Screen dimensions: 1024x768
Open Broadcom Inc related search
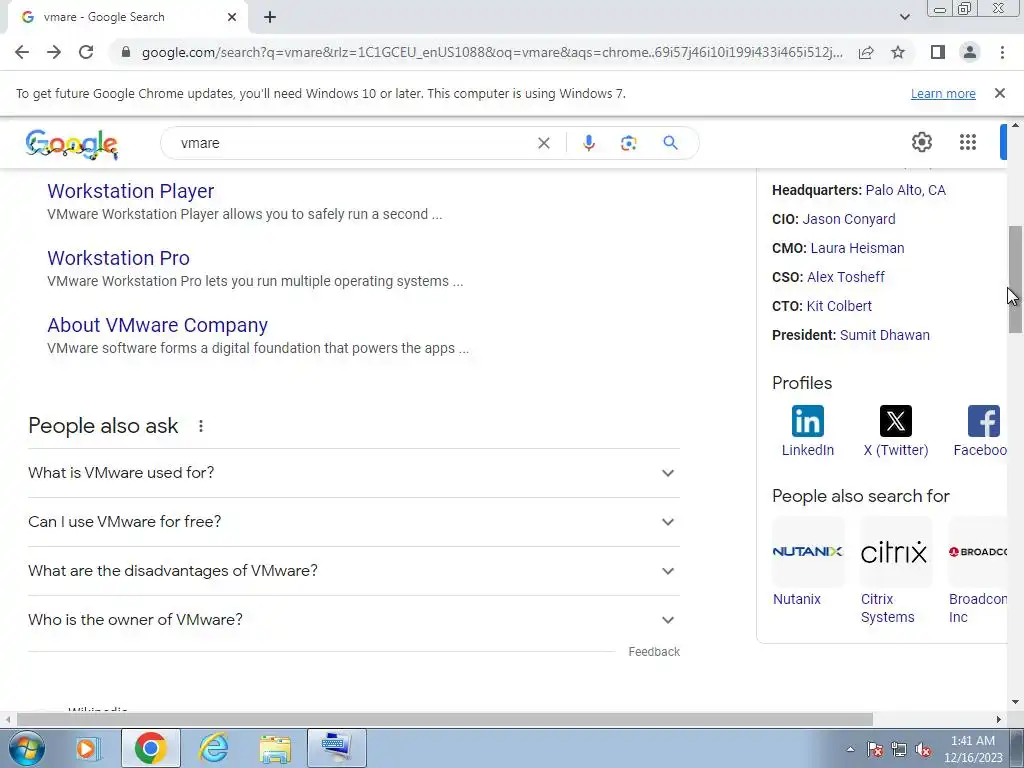[978, 570]
